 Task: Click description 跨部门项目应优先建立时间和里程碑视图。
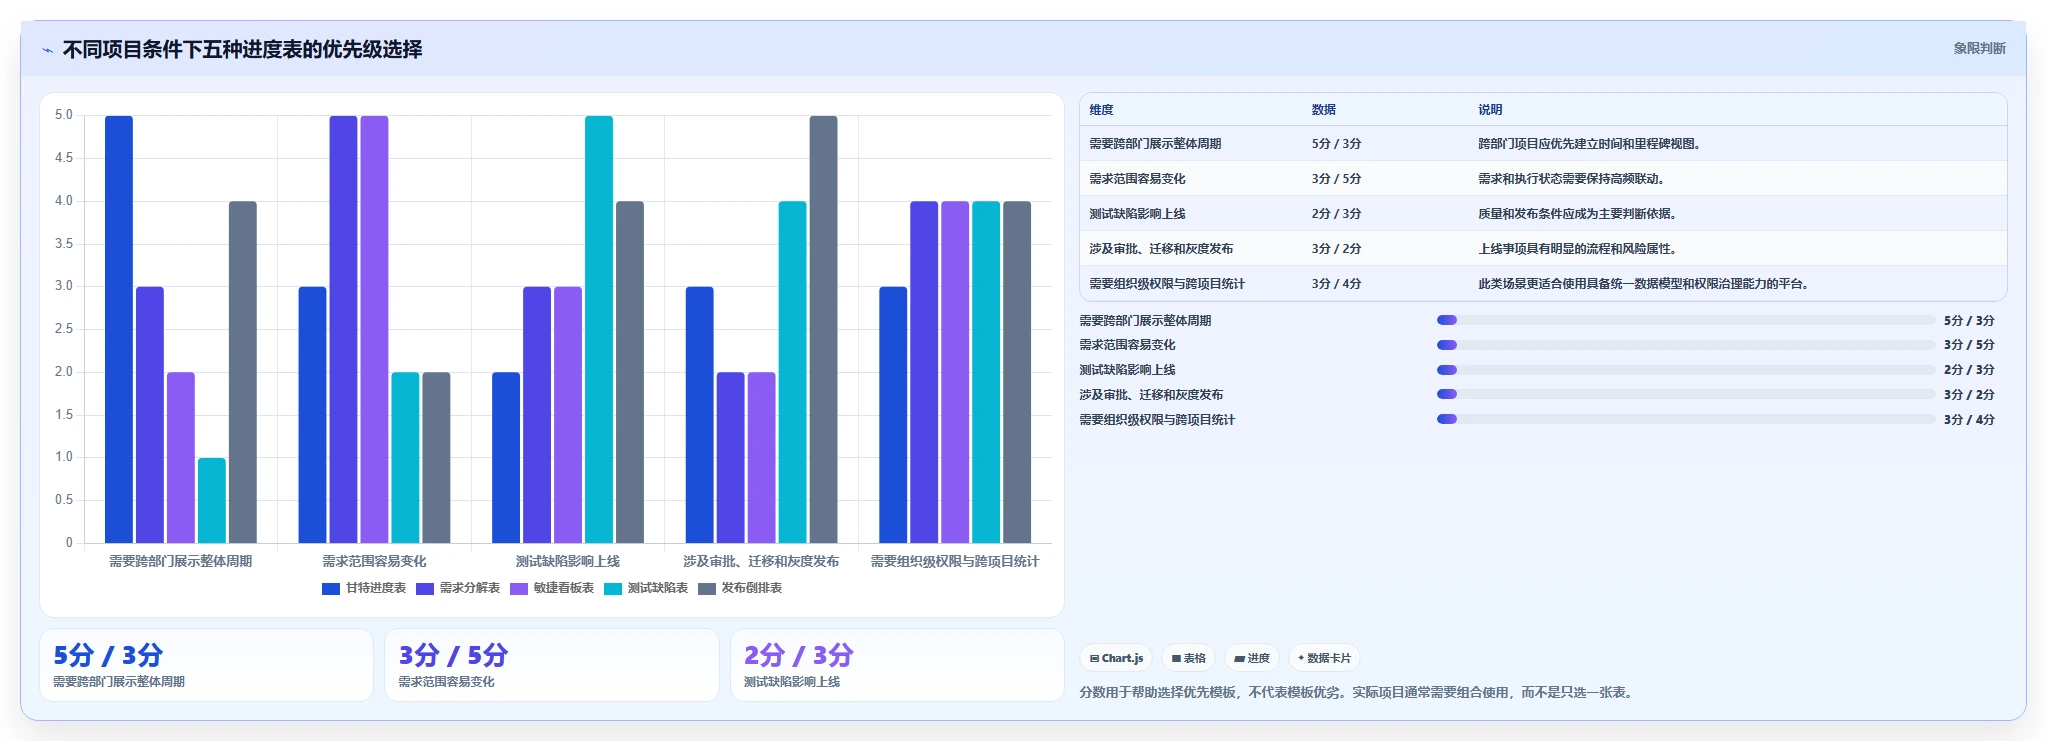coord(1592,144)
